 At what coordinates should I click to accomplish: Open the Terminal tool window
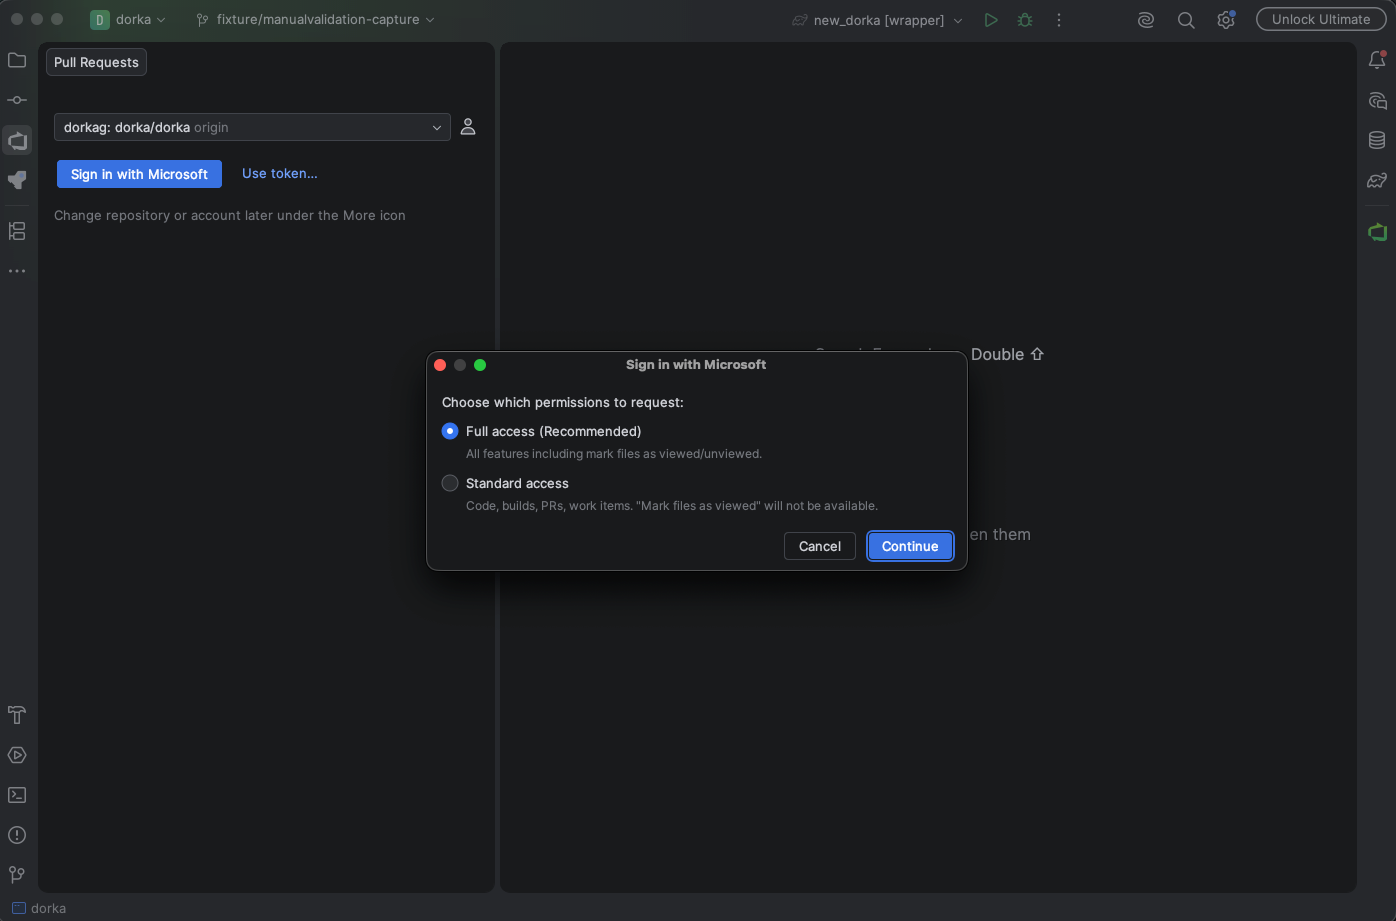pyautogui.click(x=17, y=795)
